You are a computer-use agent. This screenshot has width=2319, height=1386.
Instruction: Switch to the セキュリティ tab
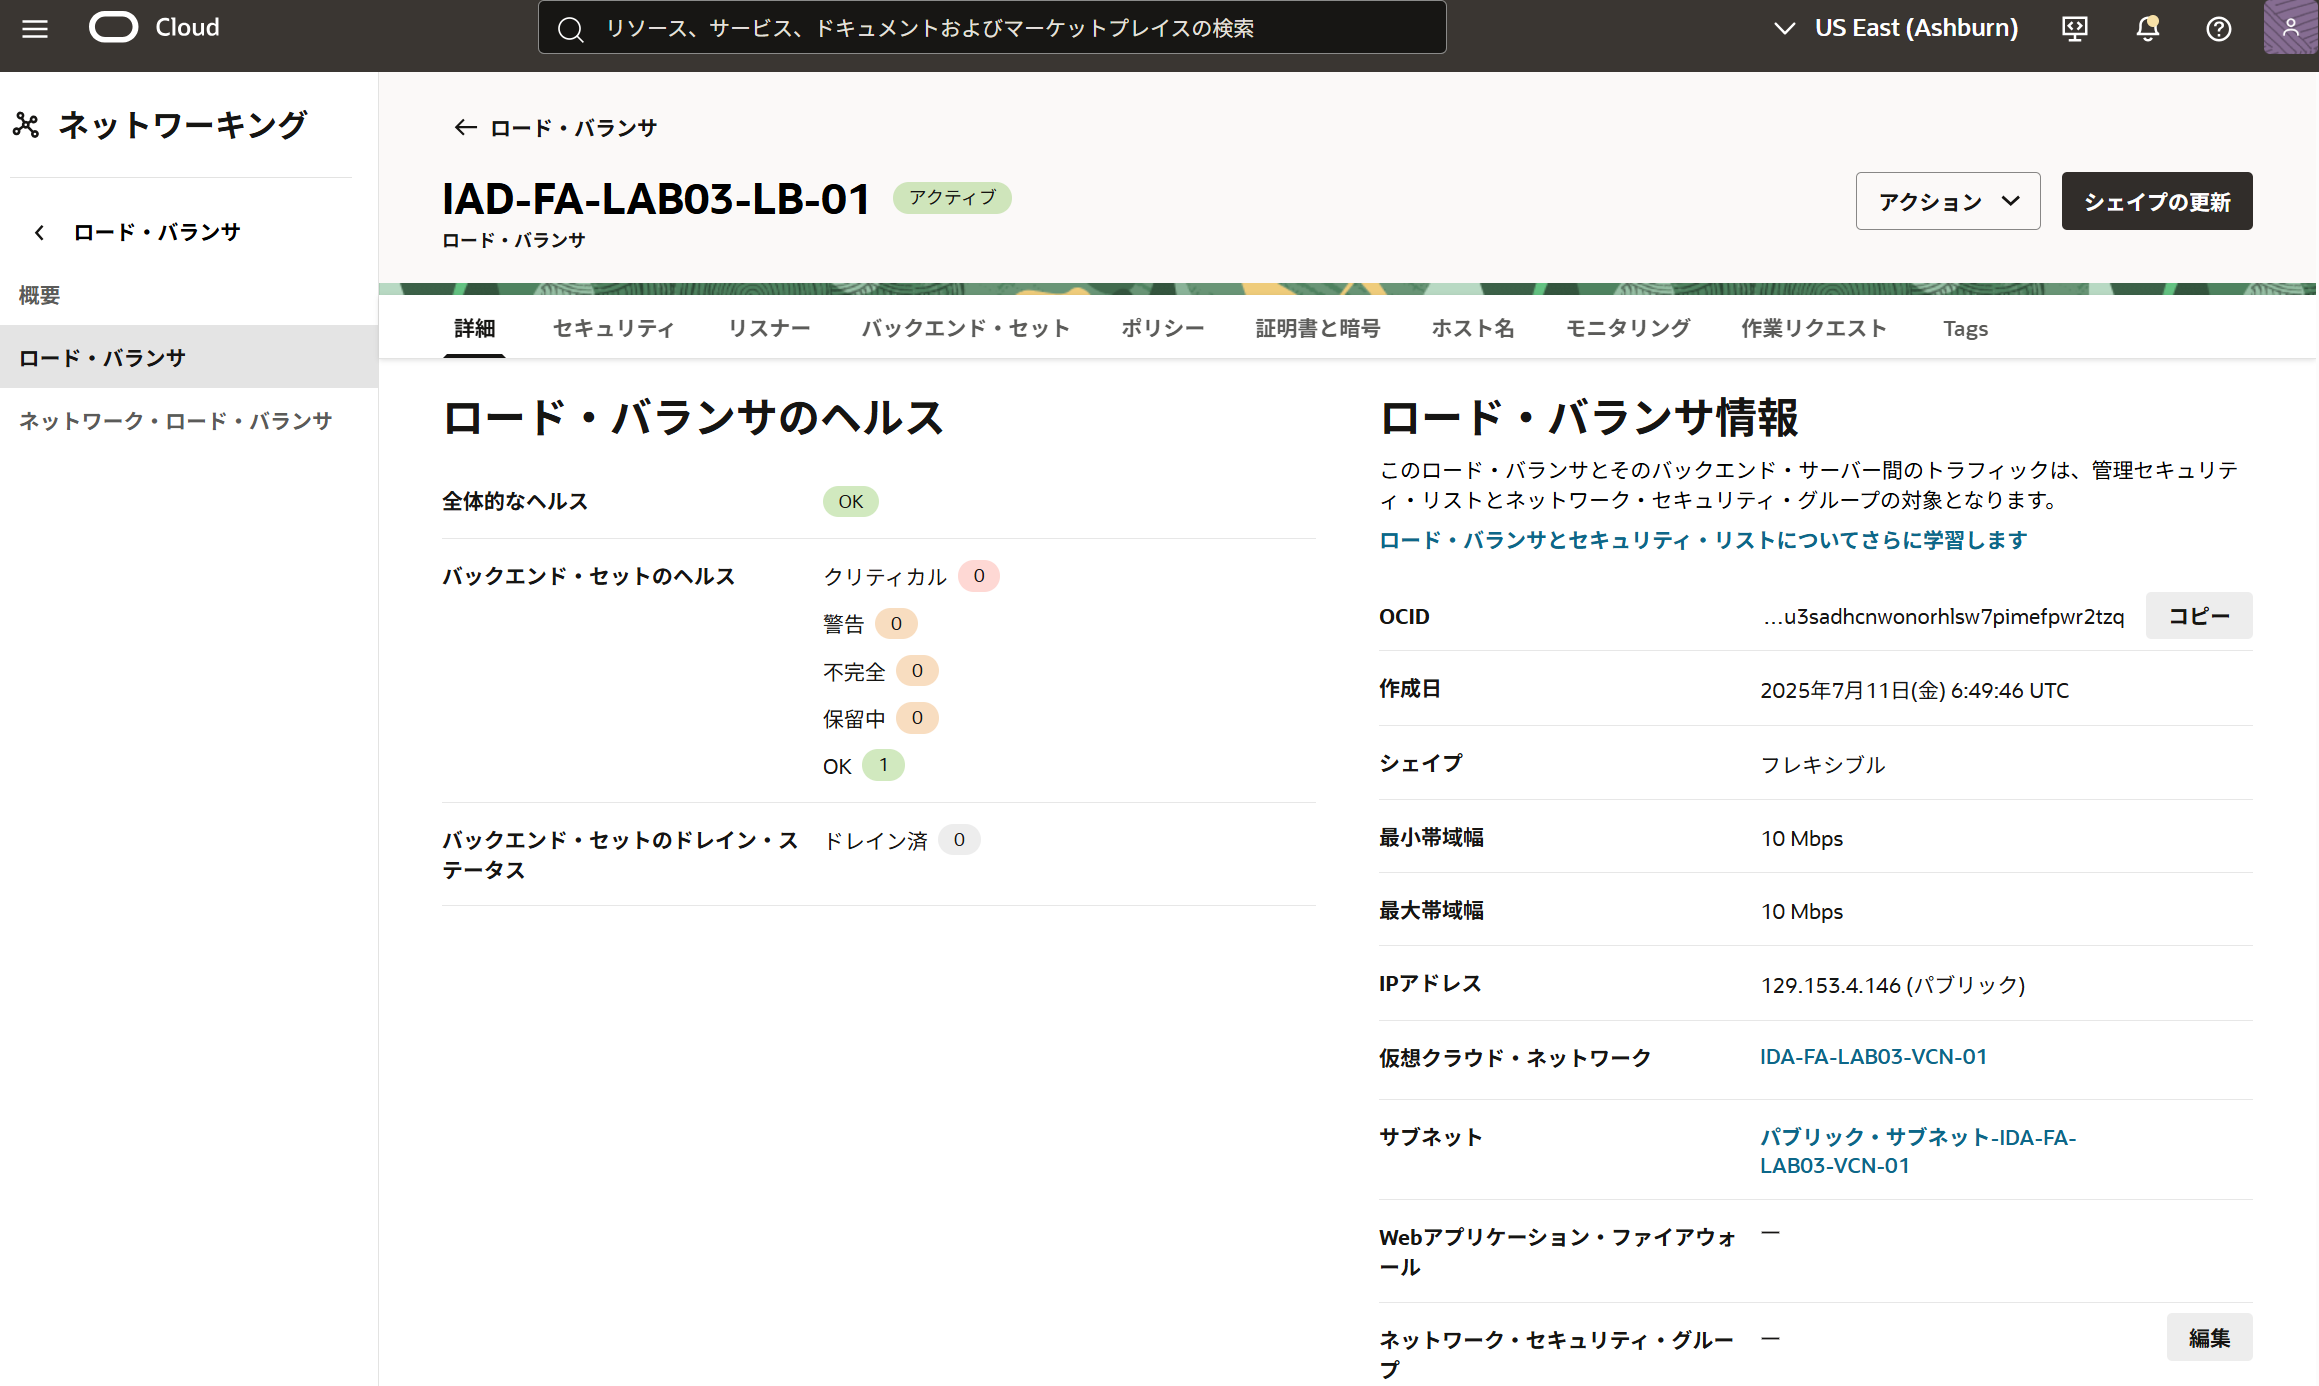614,328
